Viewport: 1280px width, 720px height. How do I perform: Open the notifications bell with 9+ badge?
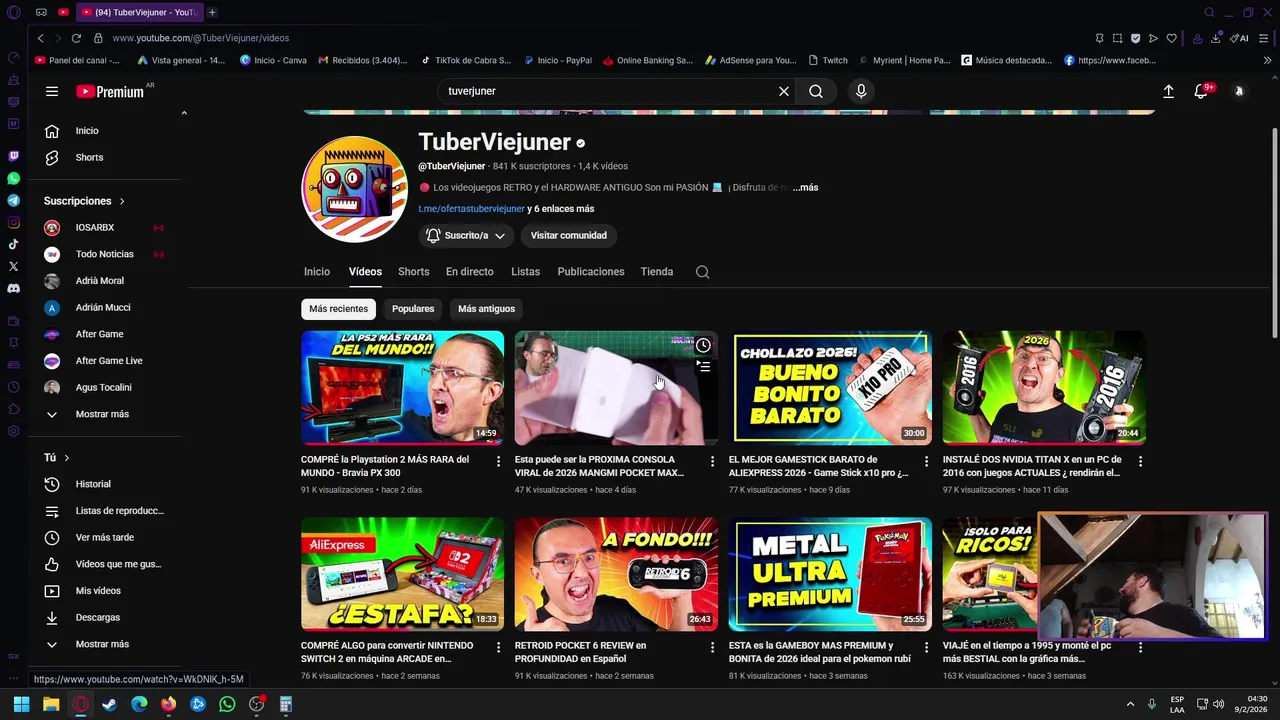[x=1202, y=91]
